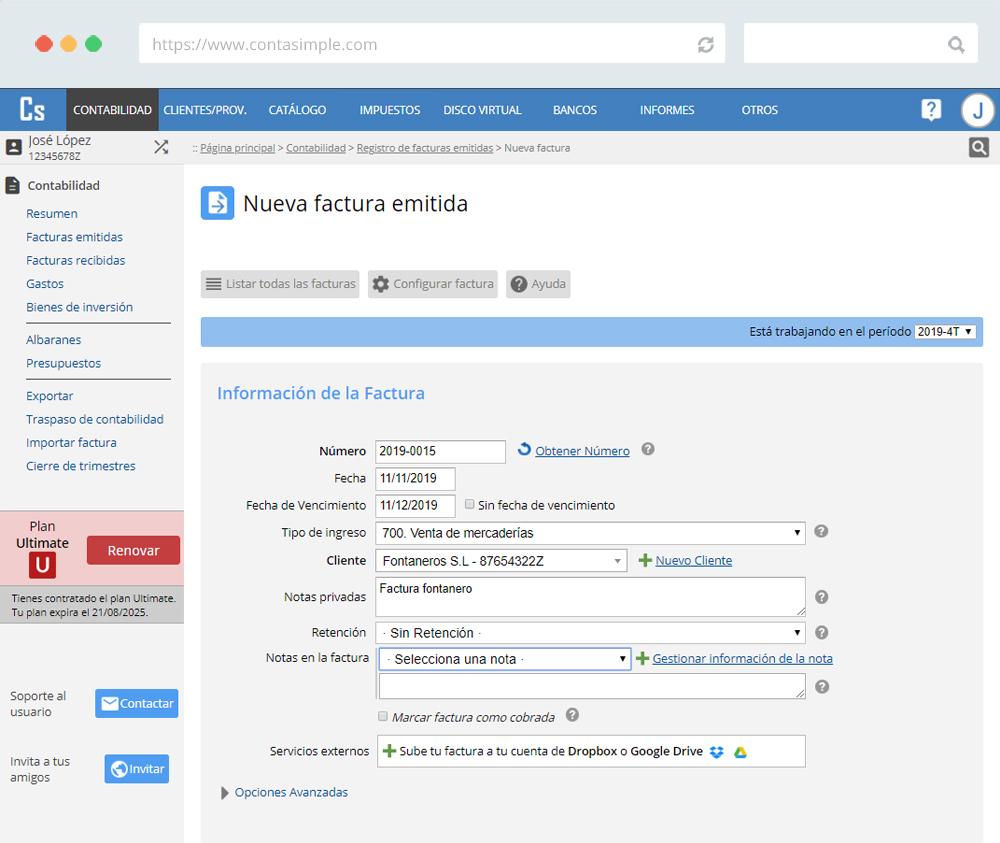The width and height of the screenshot is (1000, 843).
Task: Open the Nuevo Cliente link
Action: click(x=692, y=560)
